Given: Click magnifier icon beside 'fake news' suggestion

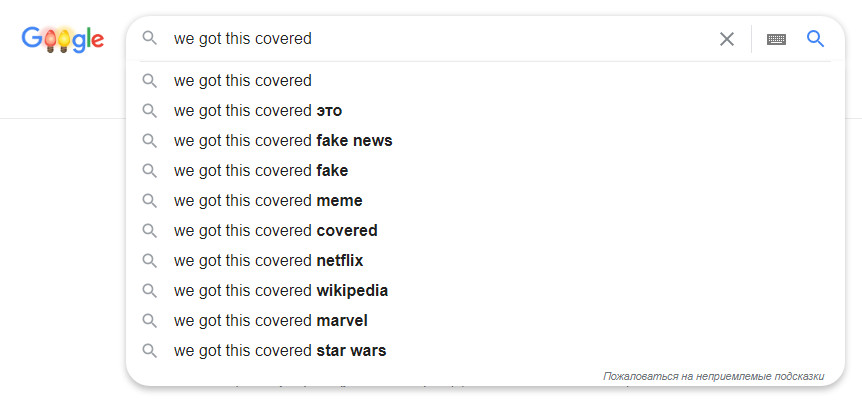Looking at the screenshot, I should coord(150,141).
